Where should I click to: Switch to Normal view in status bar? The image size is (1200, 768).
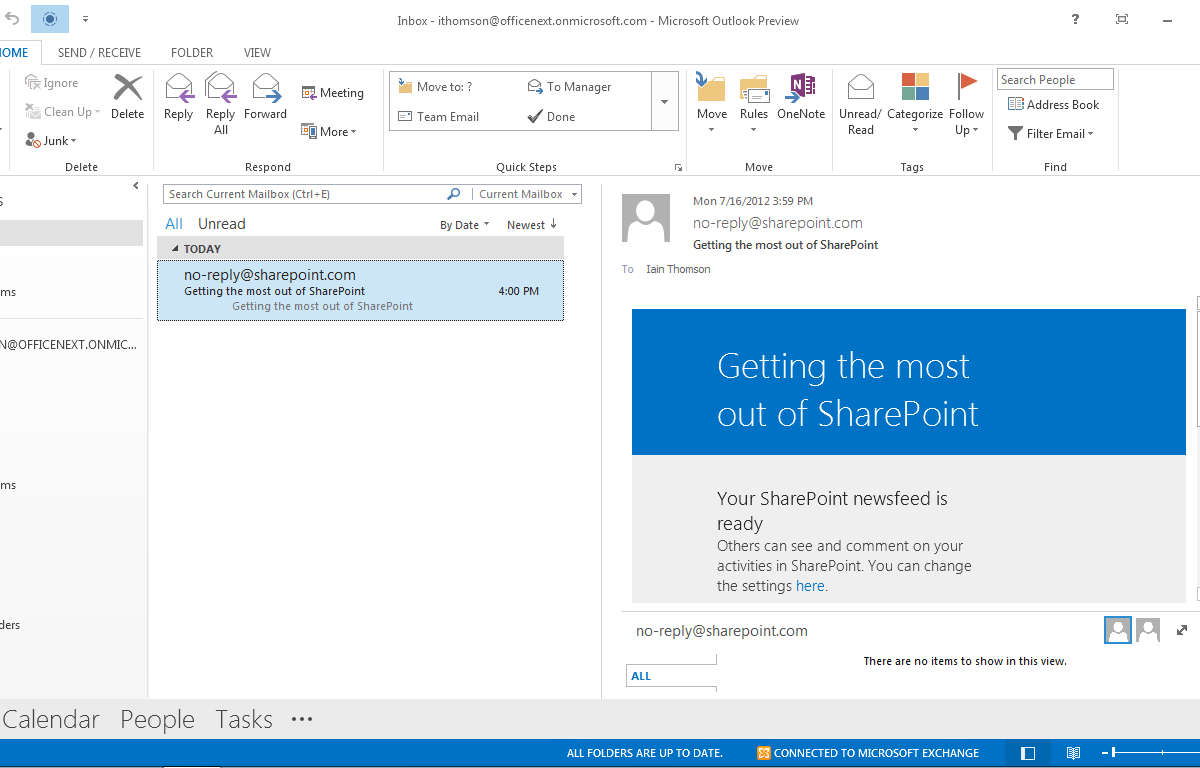click(x=1027, y=753)
